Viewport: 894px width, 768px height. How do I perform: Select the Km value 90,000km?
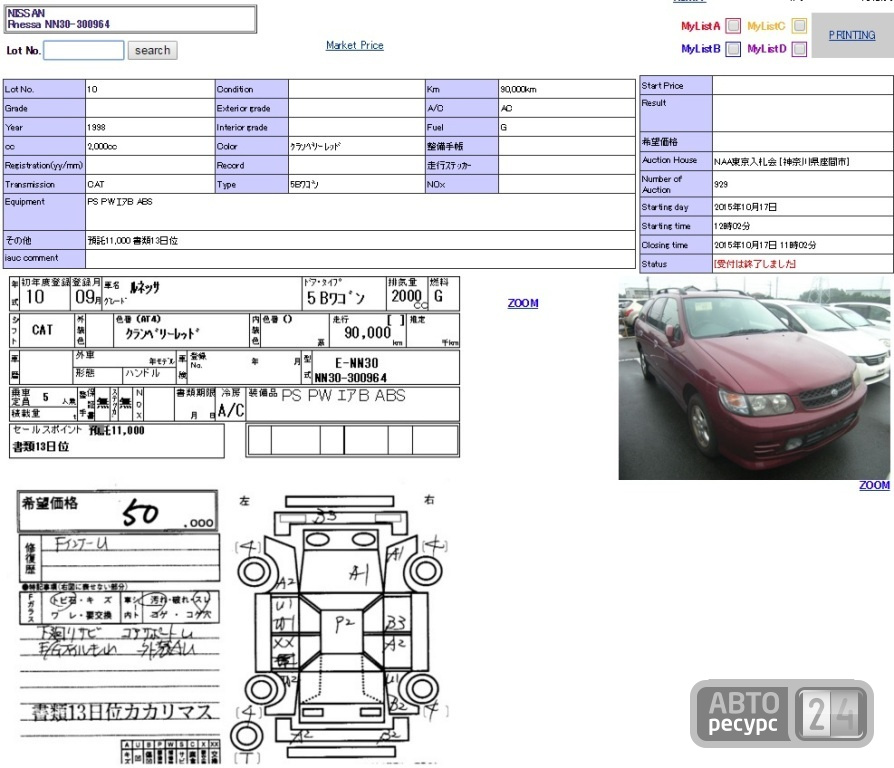[518, 90]
